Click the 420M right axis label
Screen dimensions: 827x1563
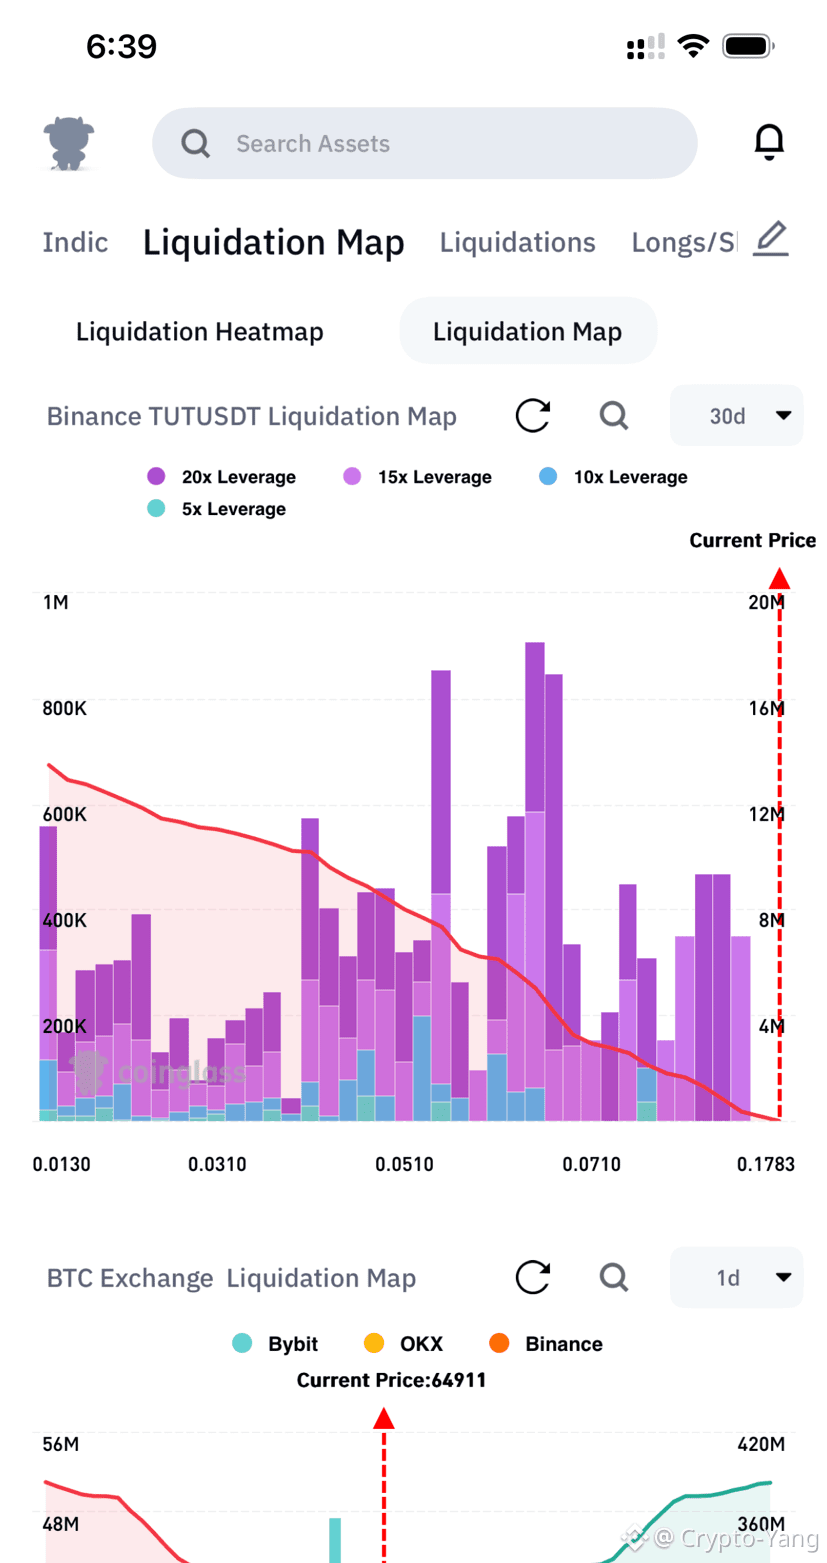point(760,1445)
